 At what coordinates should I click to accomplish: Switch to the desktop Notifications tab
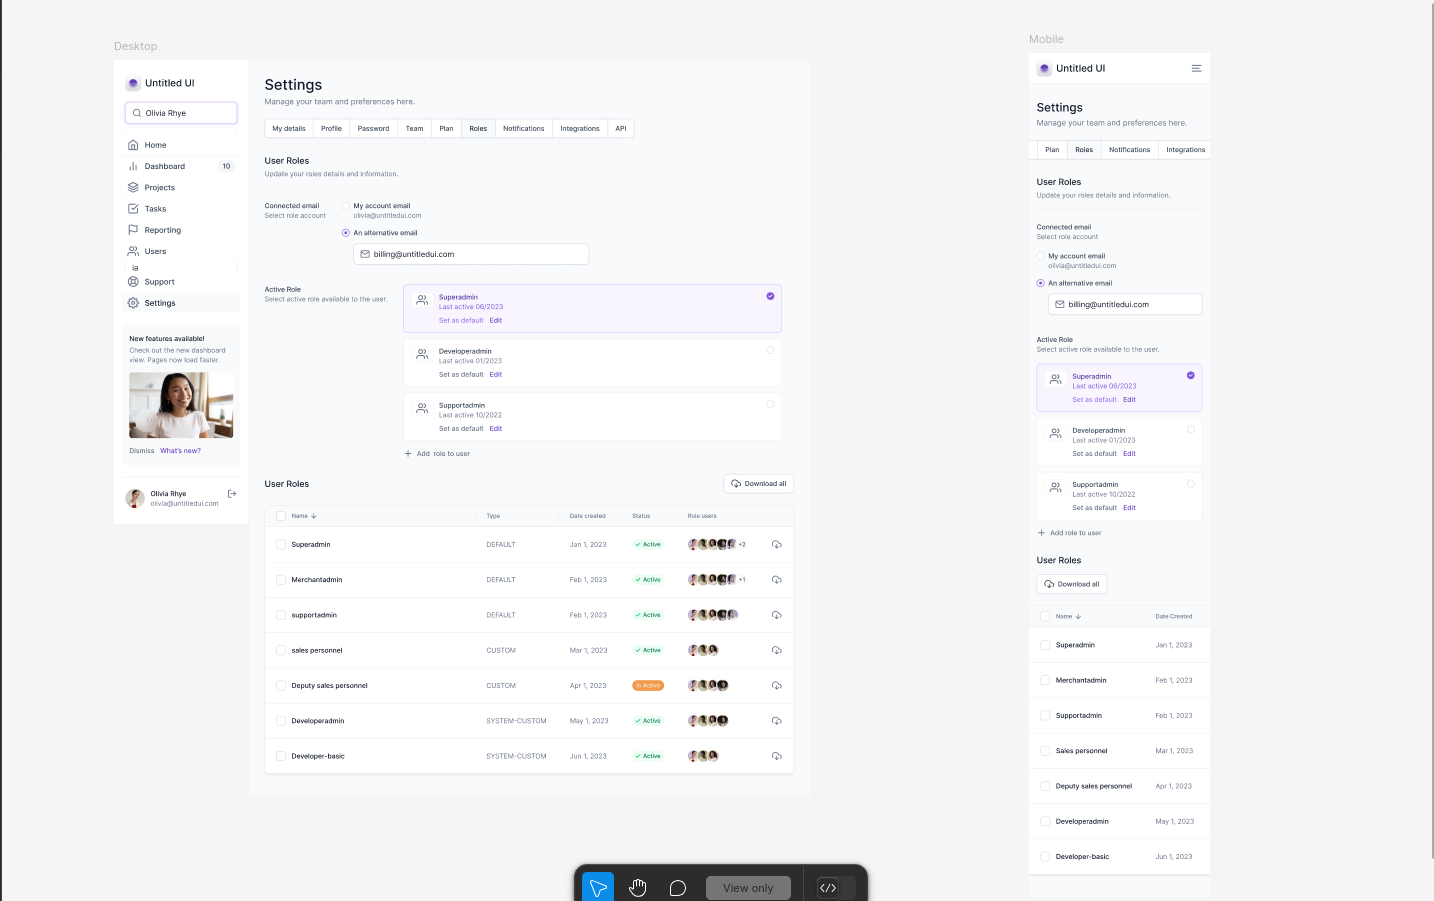pyautogui.click(x=523, y=129)
